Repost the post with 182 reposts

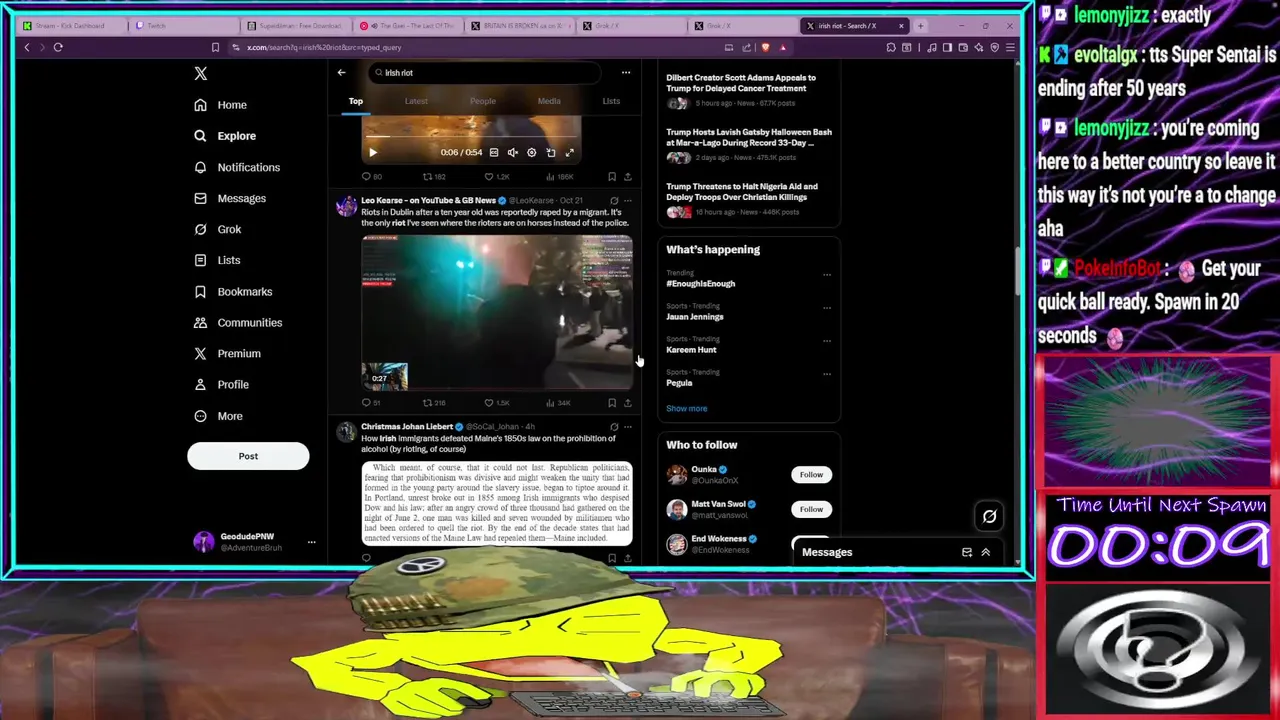tap(433, 177)
